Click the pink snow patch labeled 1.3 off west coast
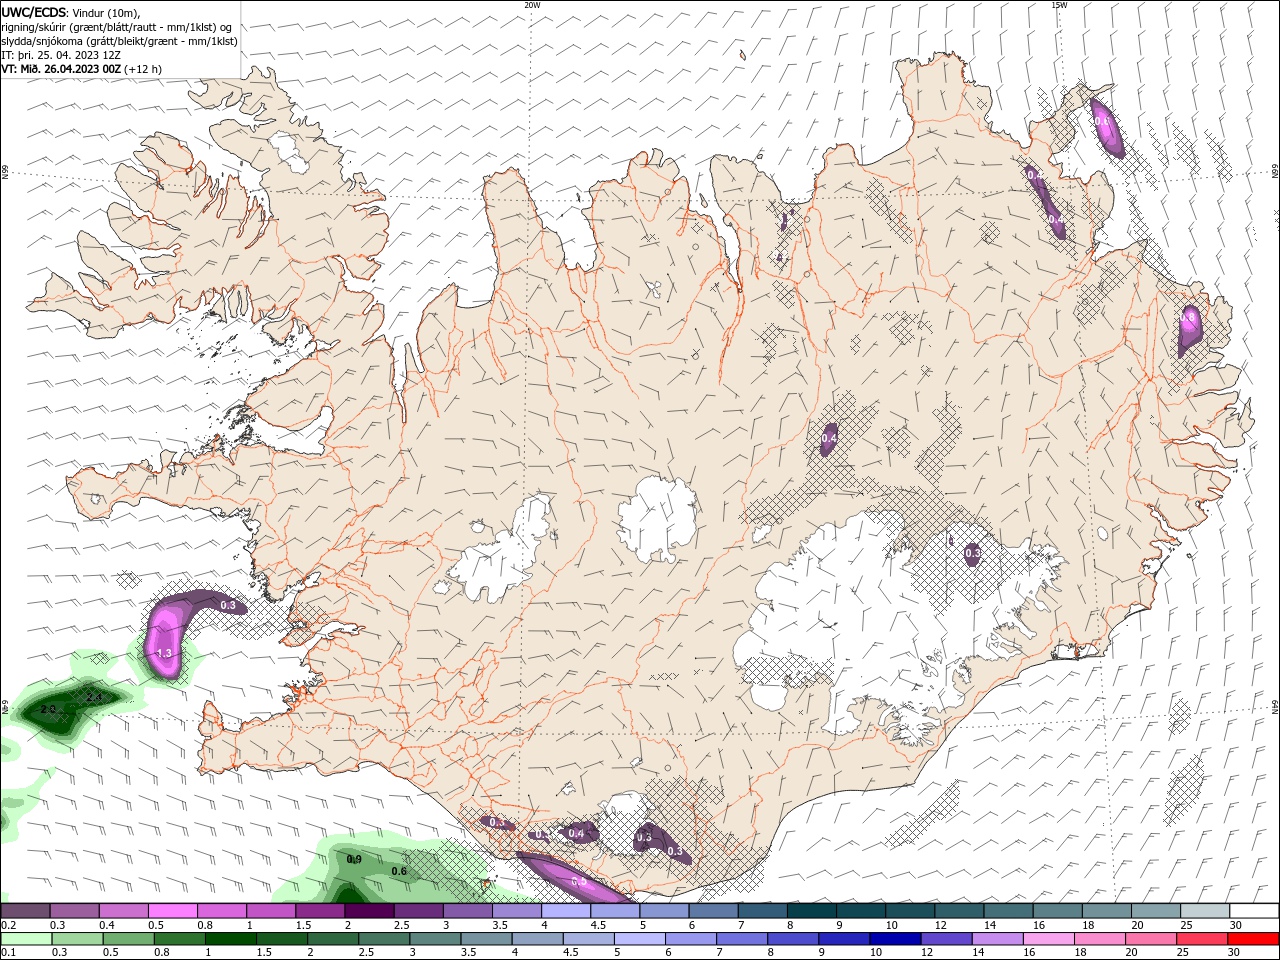The height and width of the screenshot is (960, 1280). [x=165, y=640]
